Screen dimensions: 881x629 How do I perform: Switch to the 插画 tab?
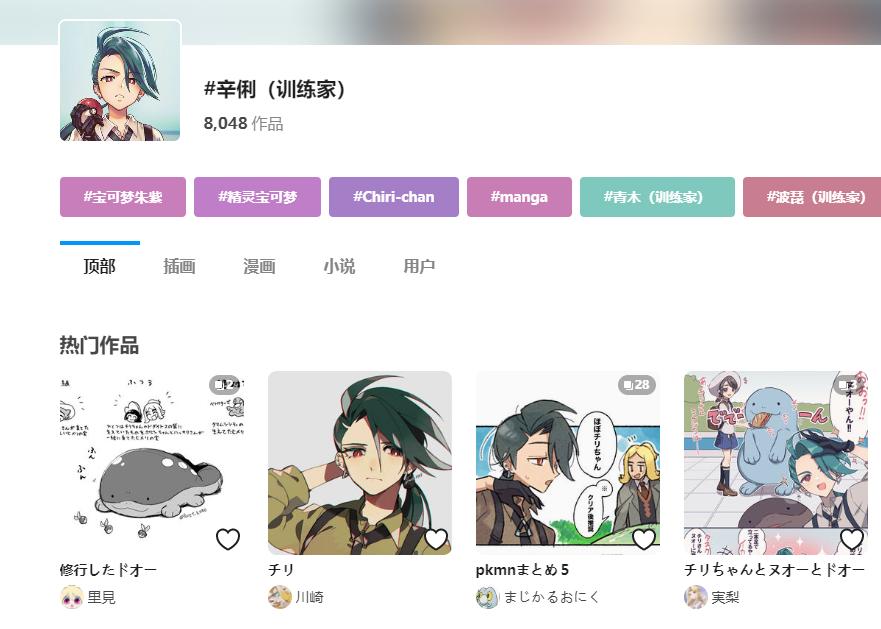179,266
